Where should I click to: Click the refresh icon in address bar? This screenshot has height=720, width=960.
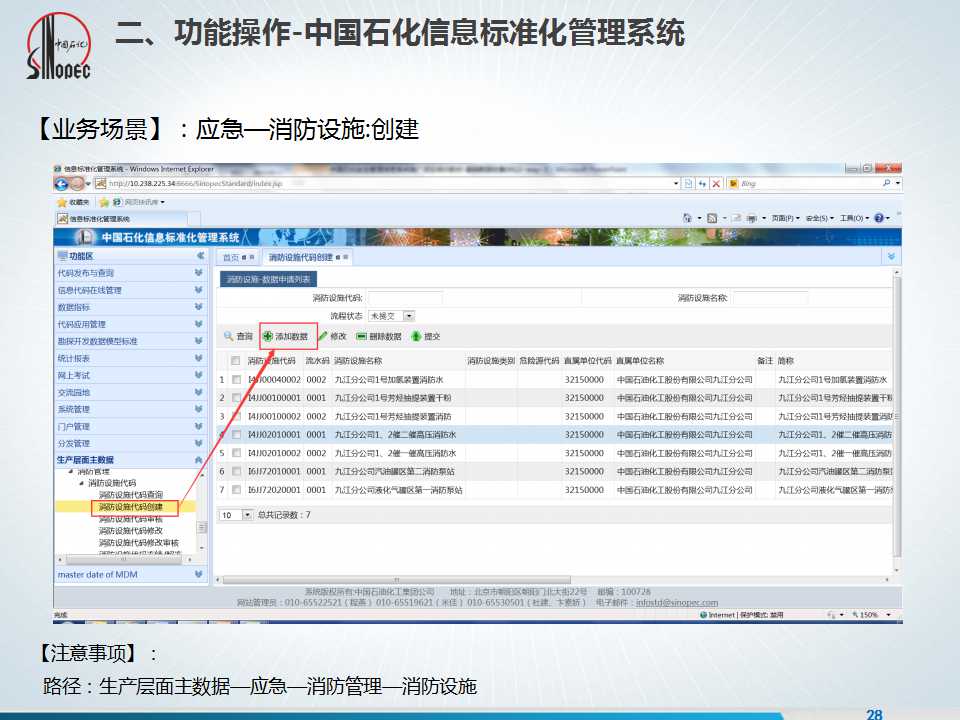tap(702, 184)
